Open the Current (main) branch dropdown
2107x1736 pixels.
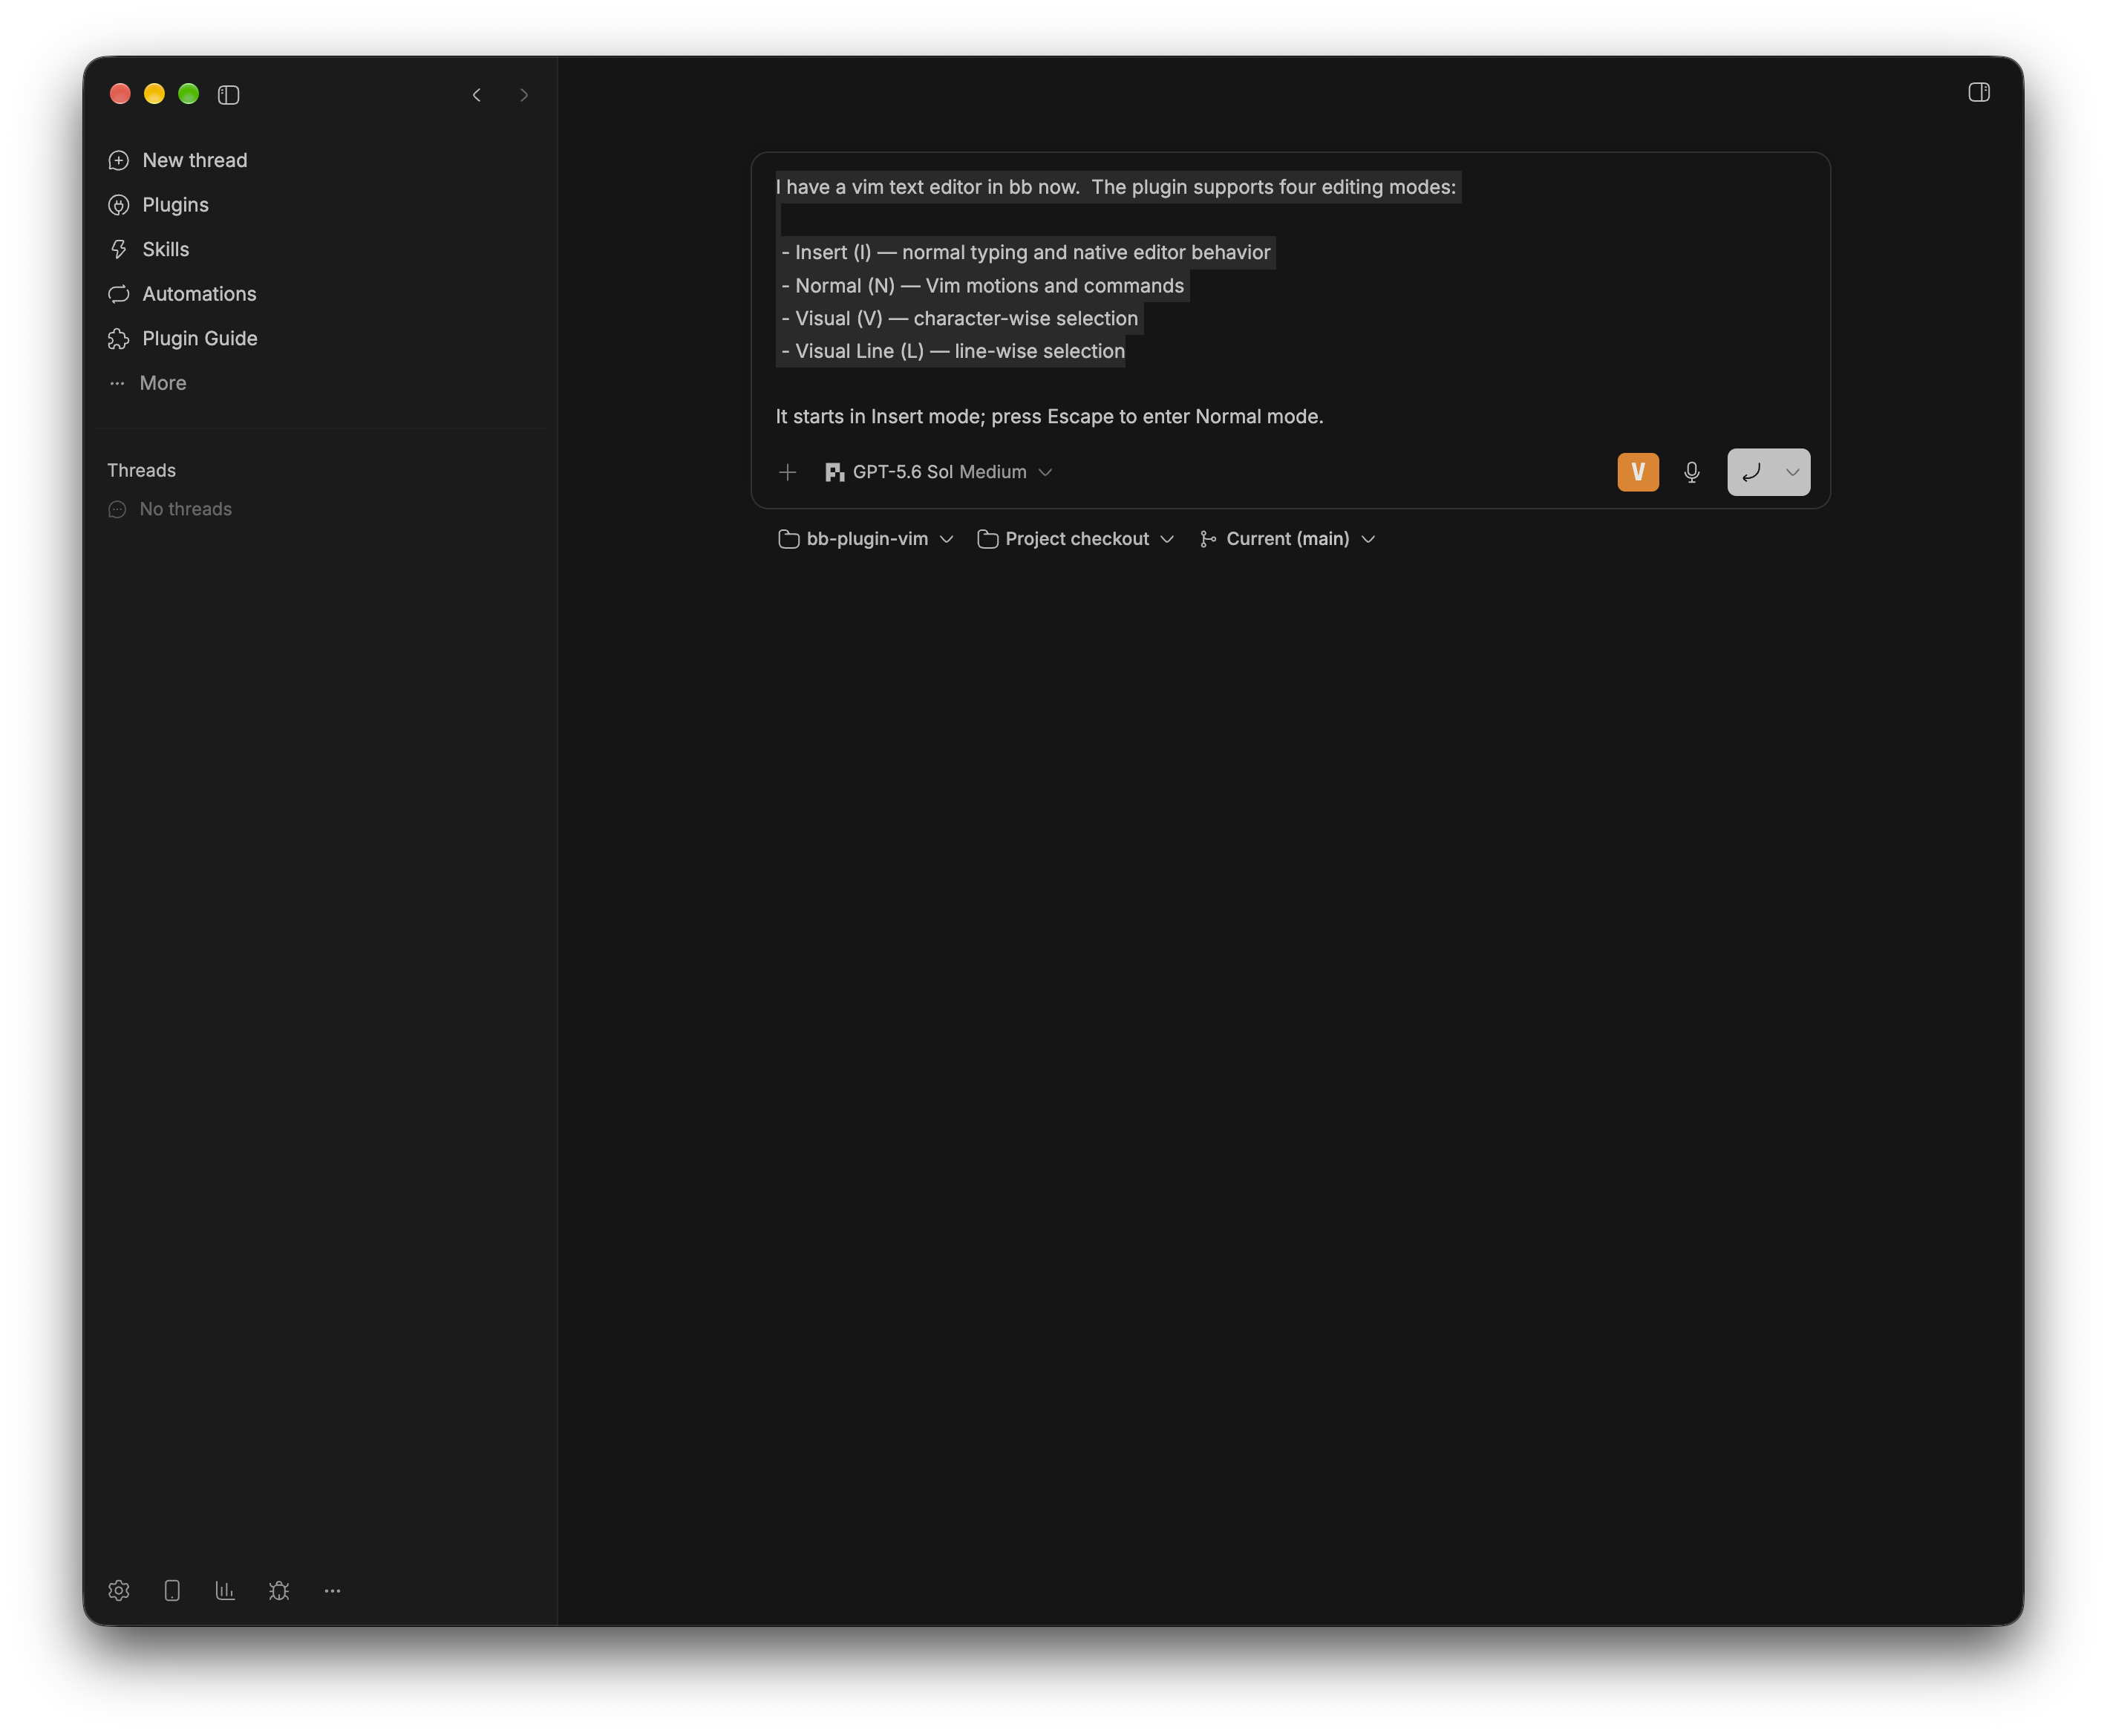click(x=1287, y=539)
